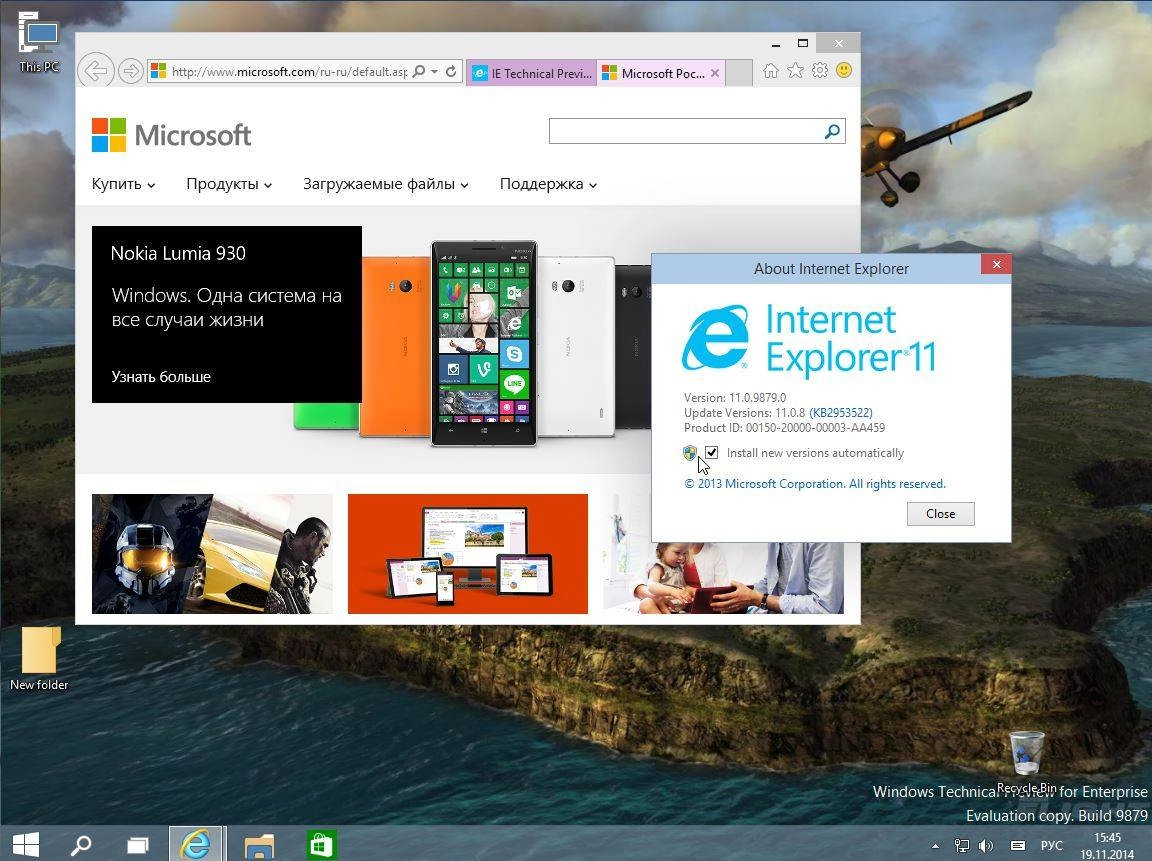This screenshot has height=861, width=1152.
Task: Open the IE Home page icon
Action: pyautogui.click(x=770, y=71)
